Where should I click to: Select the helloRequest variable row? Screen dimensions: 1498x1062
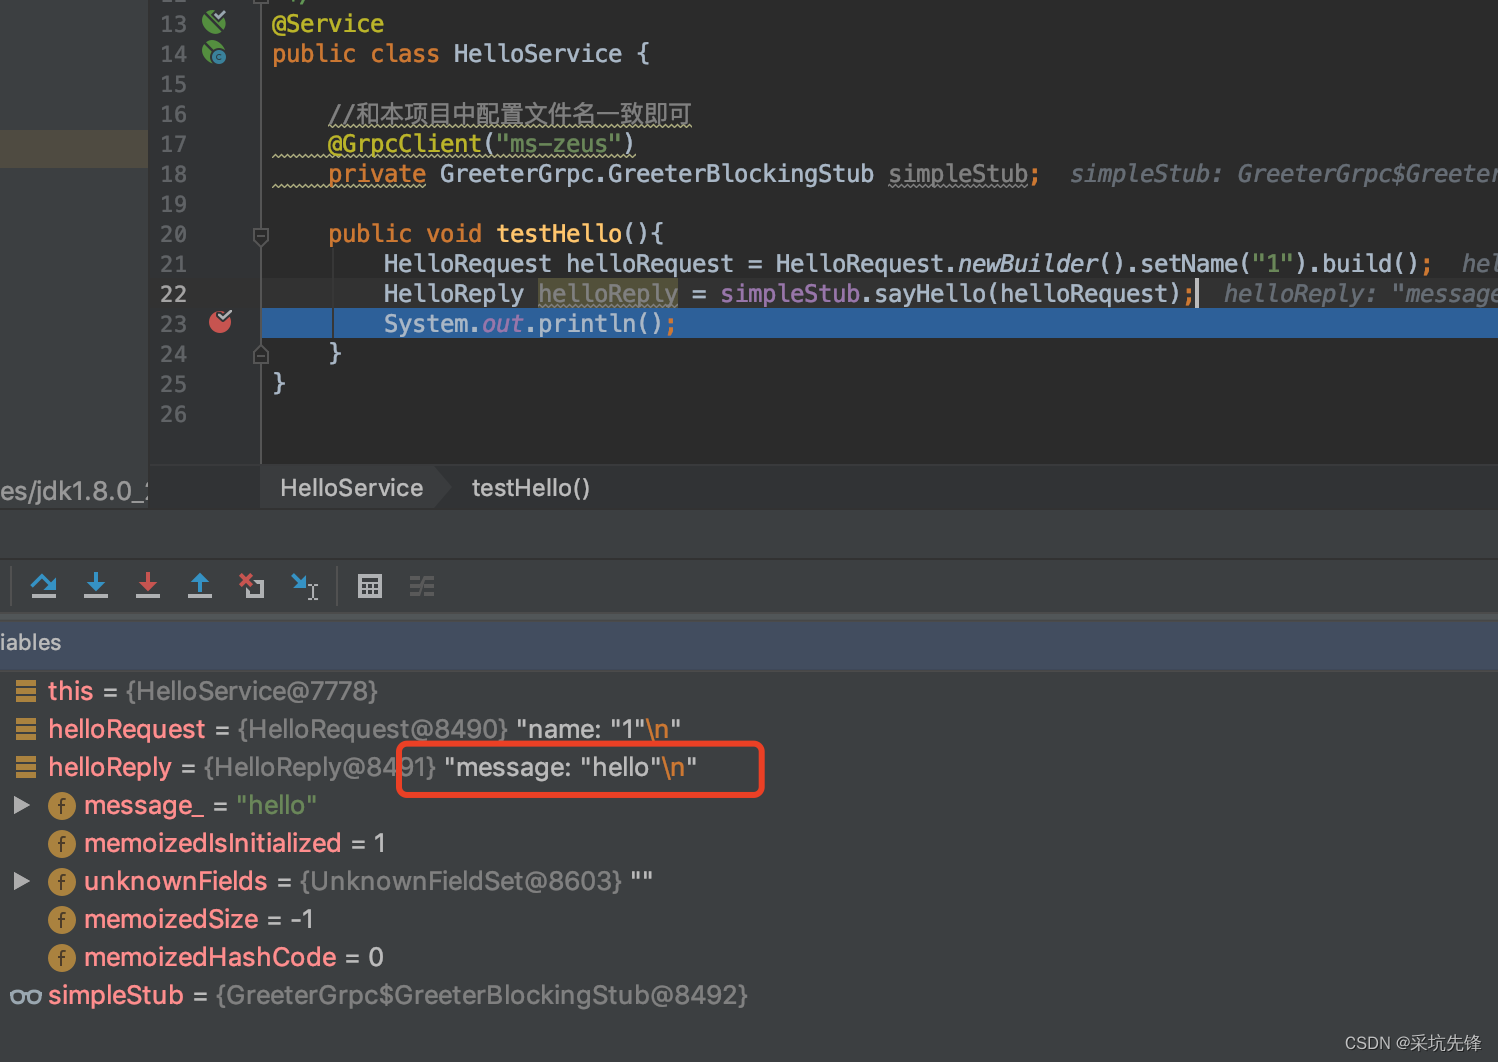[749, 729]
